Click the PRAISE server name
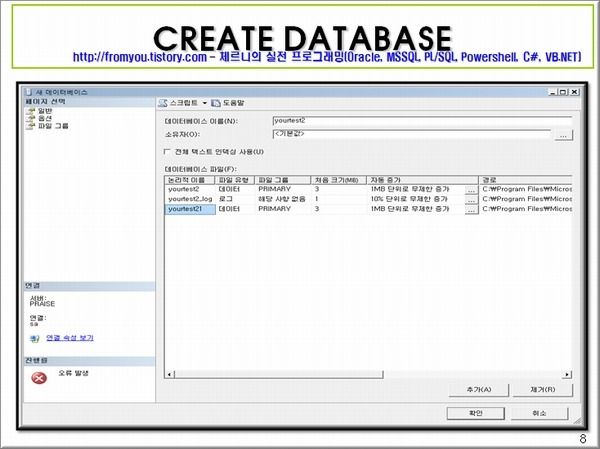 click(x=42, y=304)
